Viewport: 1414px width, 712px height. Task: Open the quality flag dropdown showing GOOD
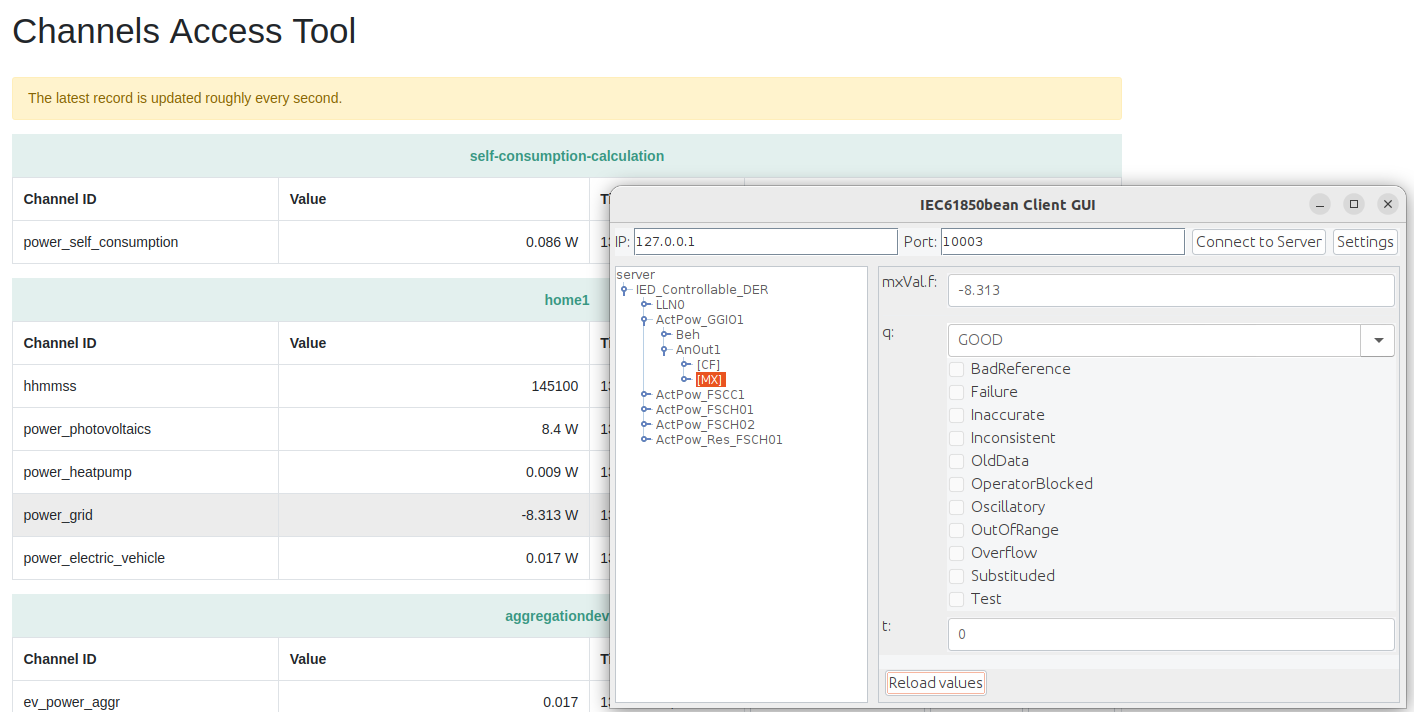pos(1378,340)
